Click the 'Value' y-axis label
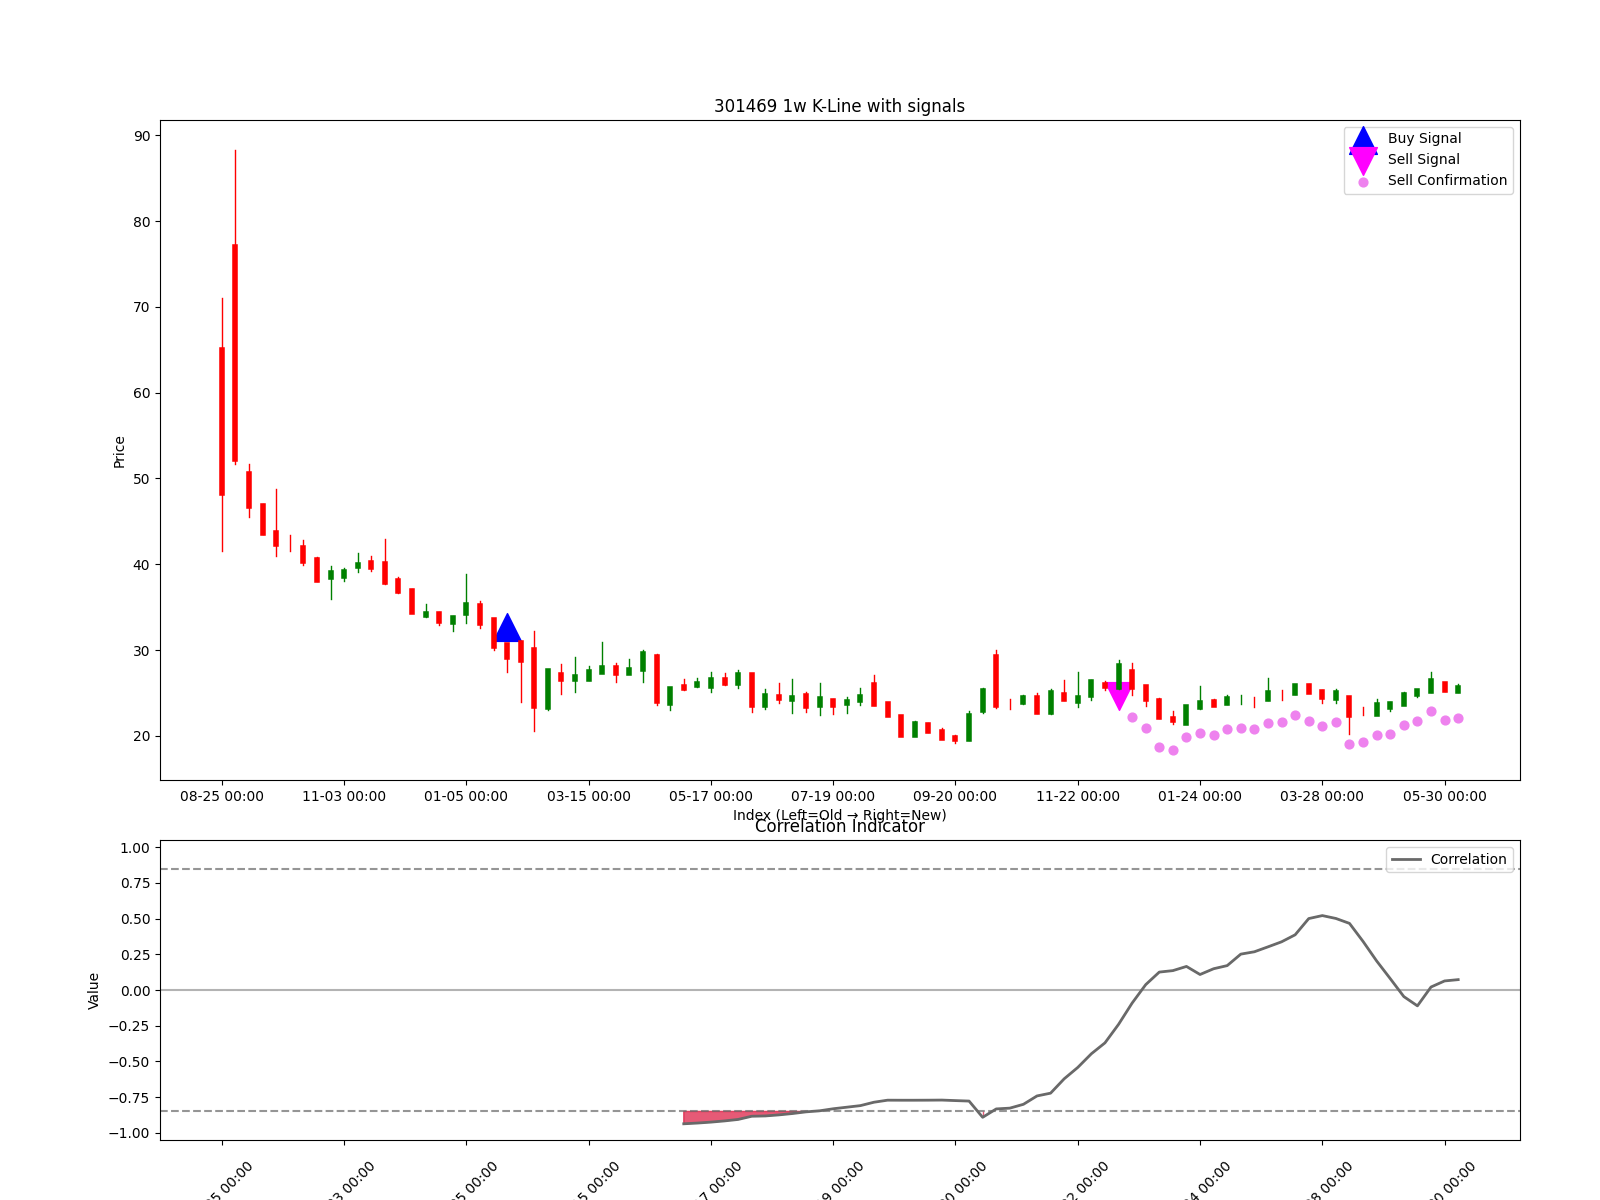 pyautogui.click(x=94, y=990)
